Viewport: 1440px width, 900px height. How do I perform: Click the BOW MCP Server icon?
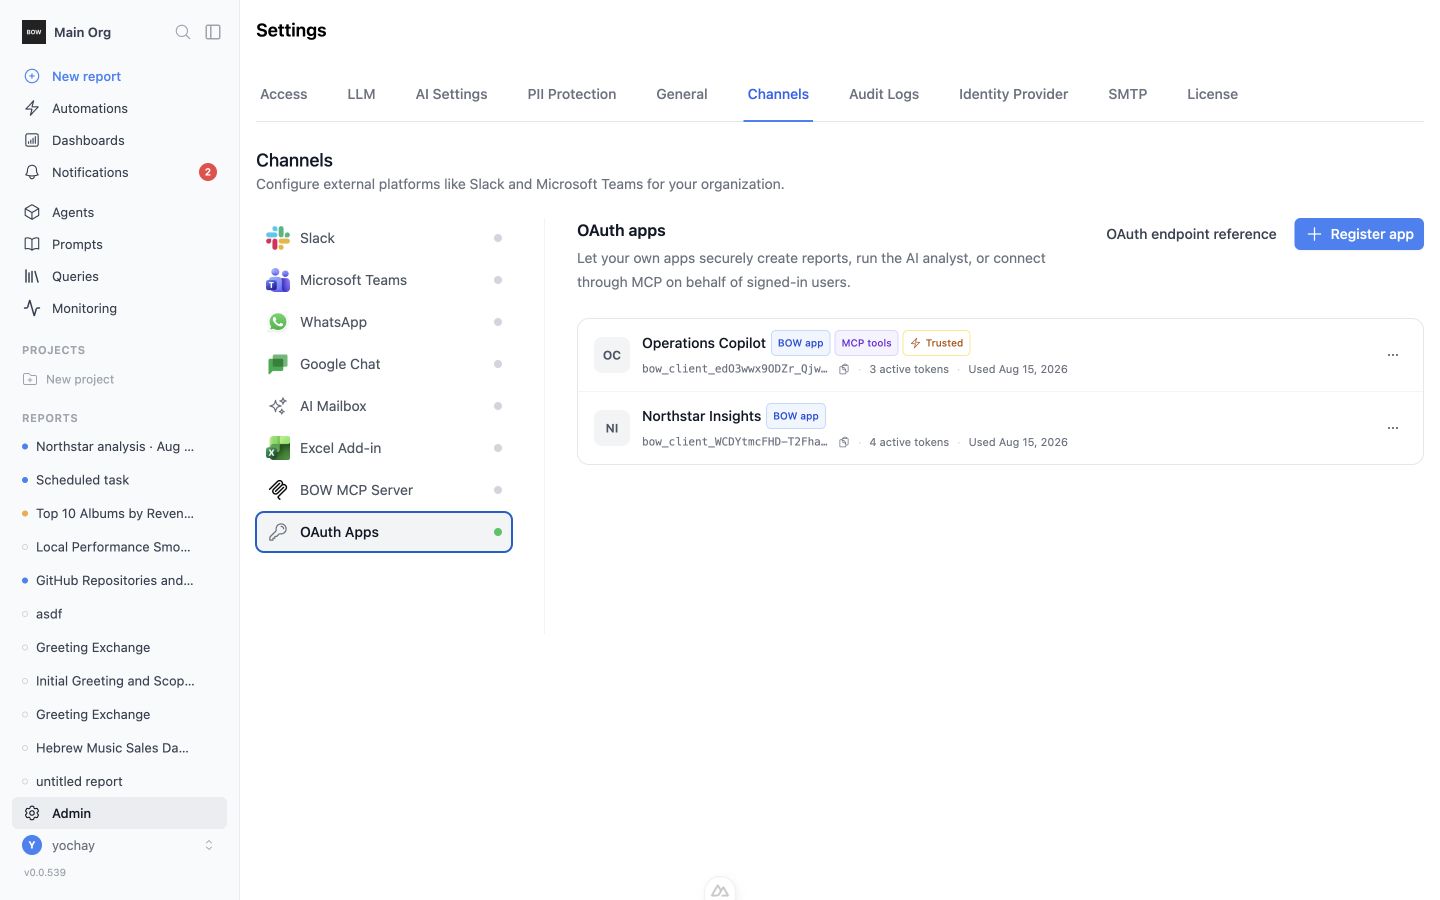pyautogui.click(x=278, y=490)
